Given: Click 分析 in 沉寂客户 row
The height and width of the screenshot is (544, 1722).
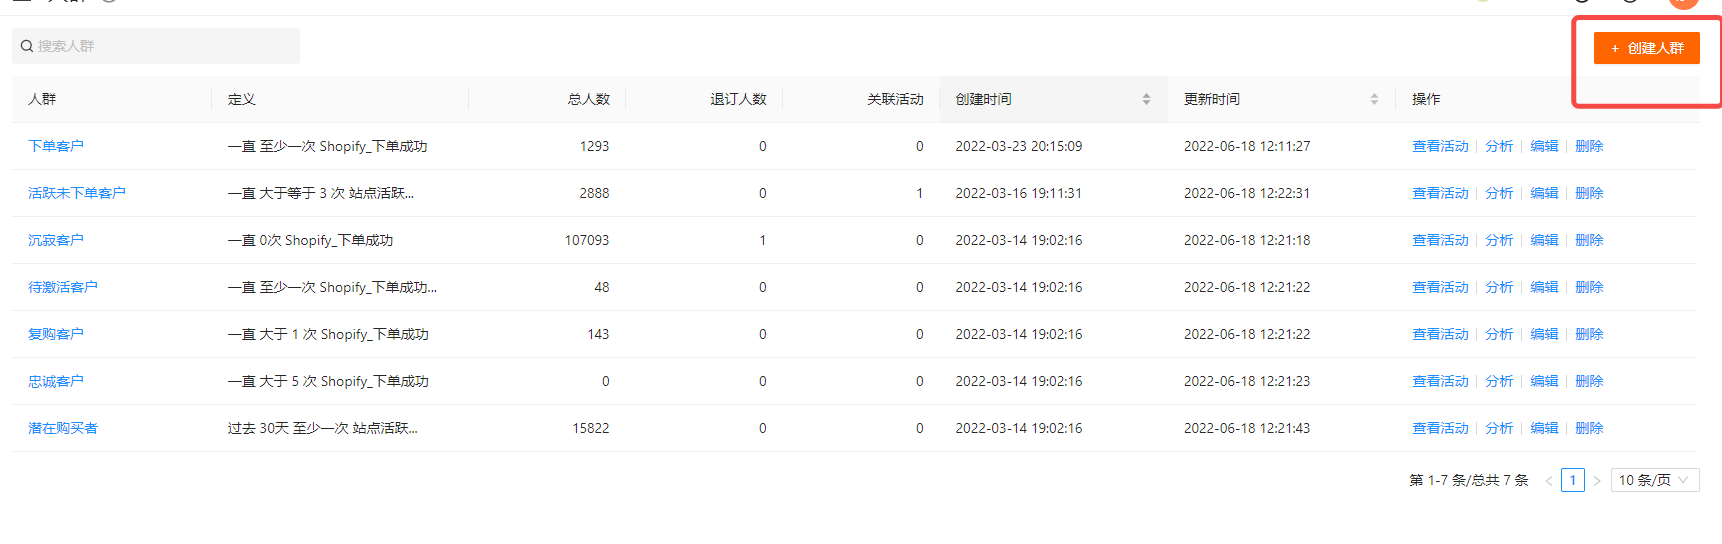Looking at the screenshot, I should [x=1499, y=240].
